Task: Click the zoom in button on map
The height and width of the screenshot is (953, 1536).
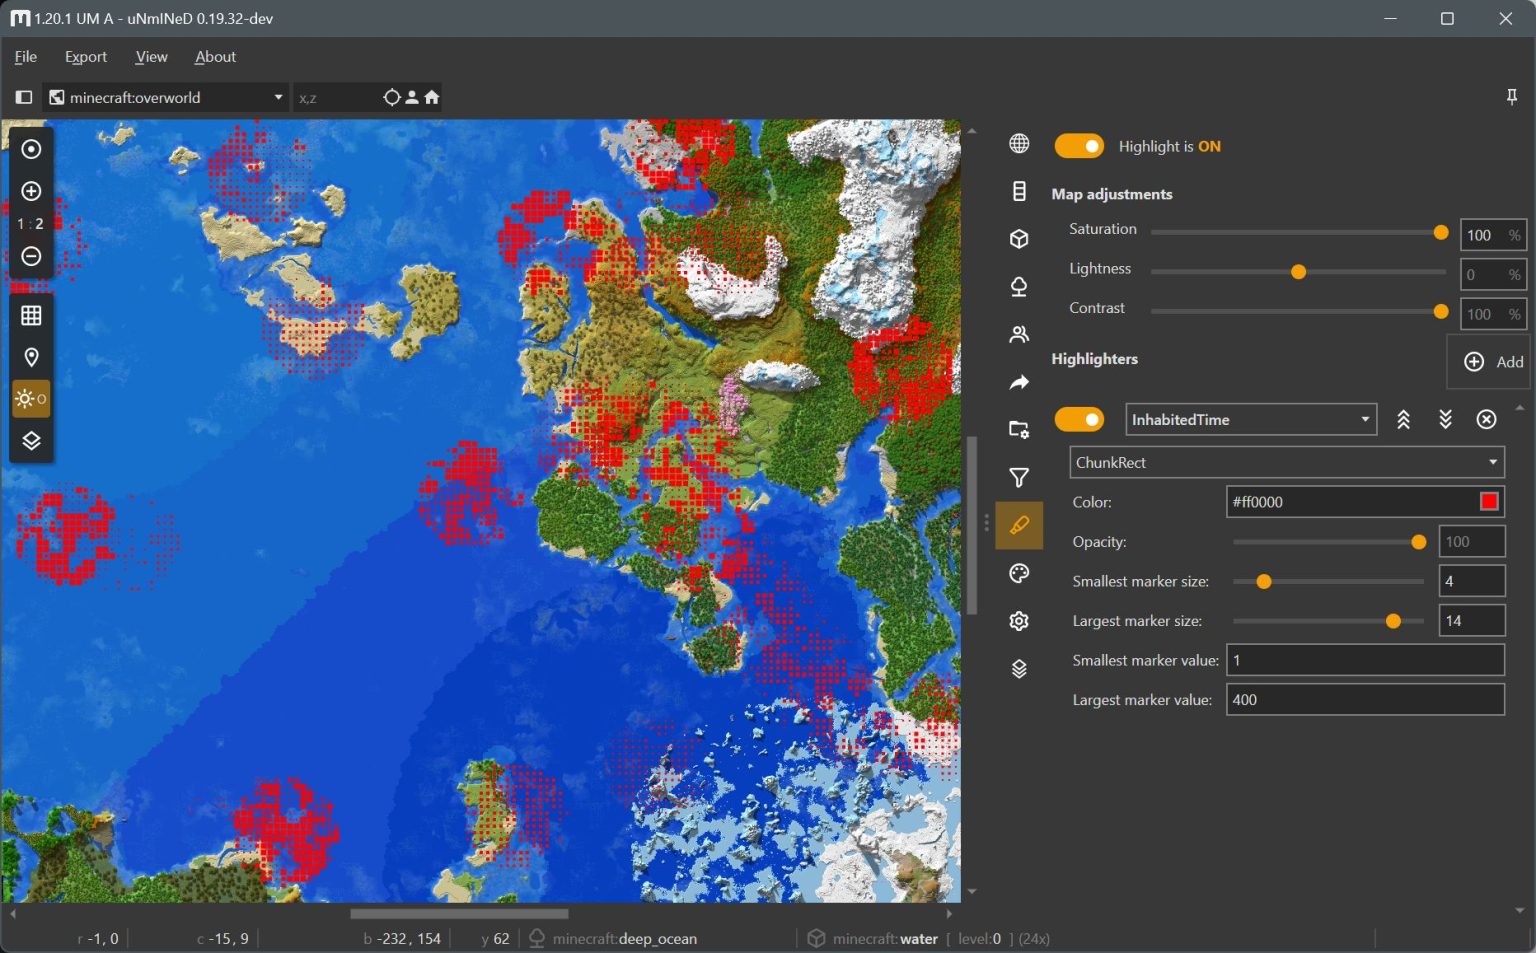Action: 30,190
